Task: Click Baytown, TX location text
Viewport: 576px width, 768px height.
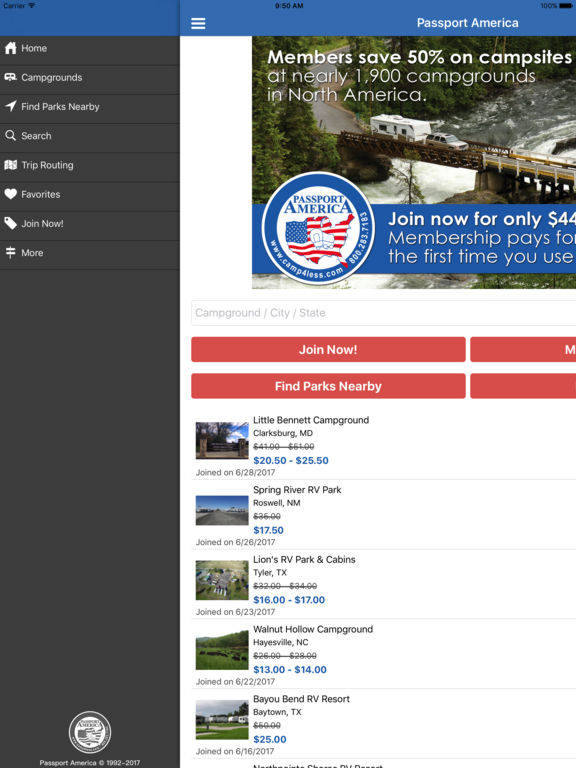Action: pos(277,712)
